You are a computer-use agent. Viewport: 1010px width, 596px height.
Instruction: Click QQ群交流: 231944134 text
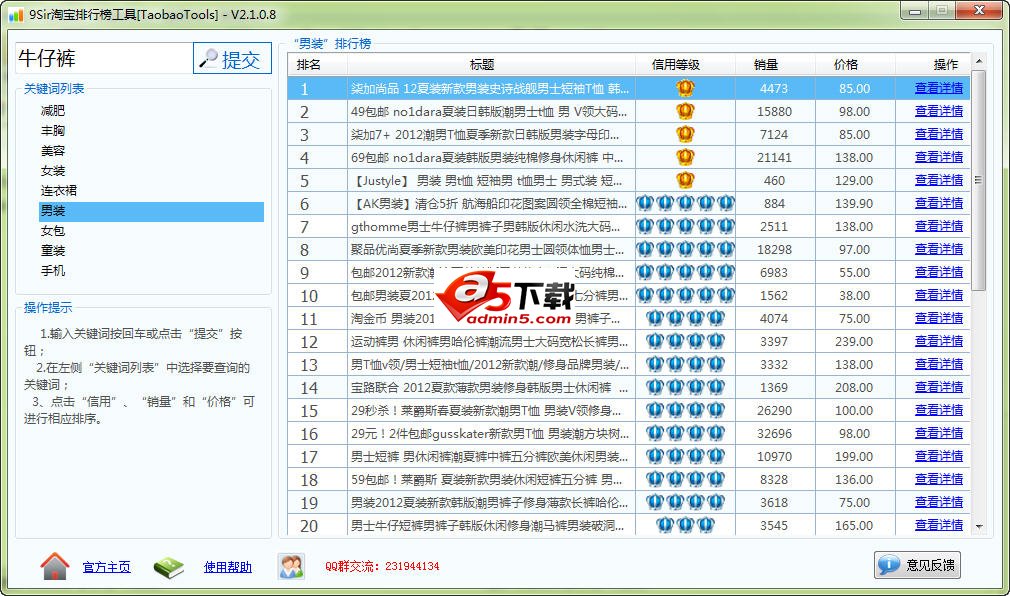(x=382, y=566)
